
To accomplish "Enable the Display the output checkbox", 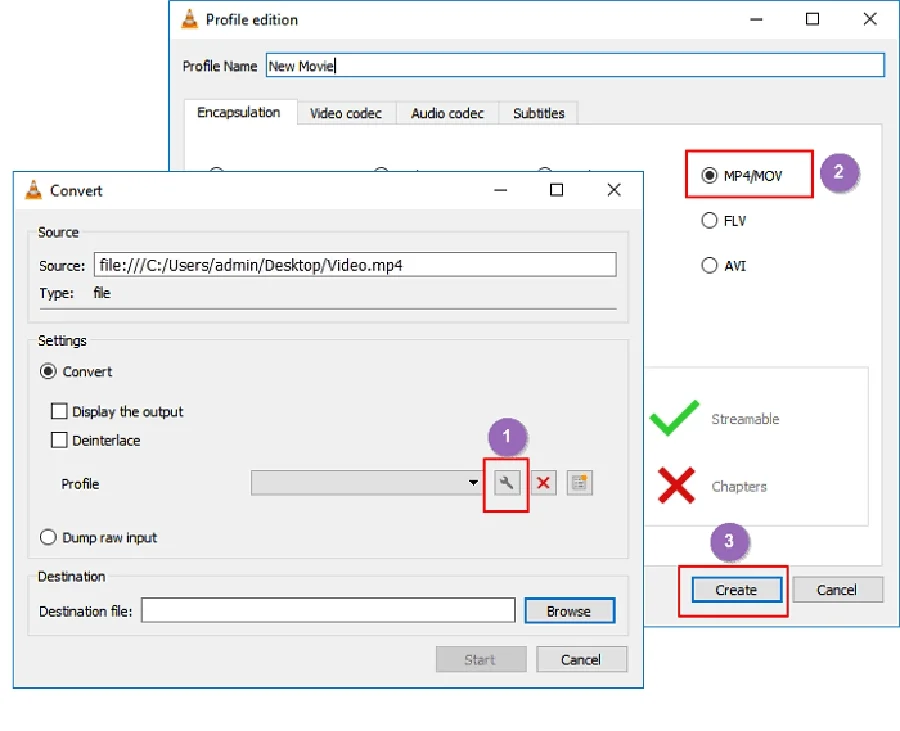I will (59, 412).
